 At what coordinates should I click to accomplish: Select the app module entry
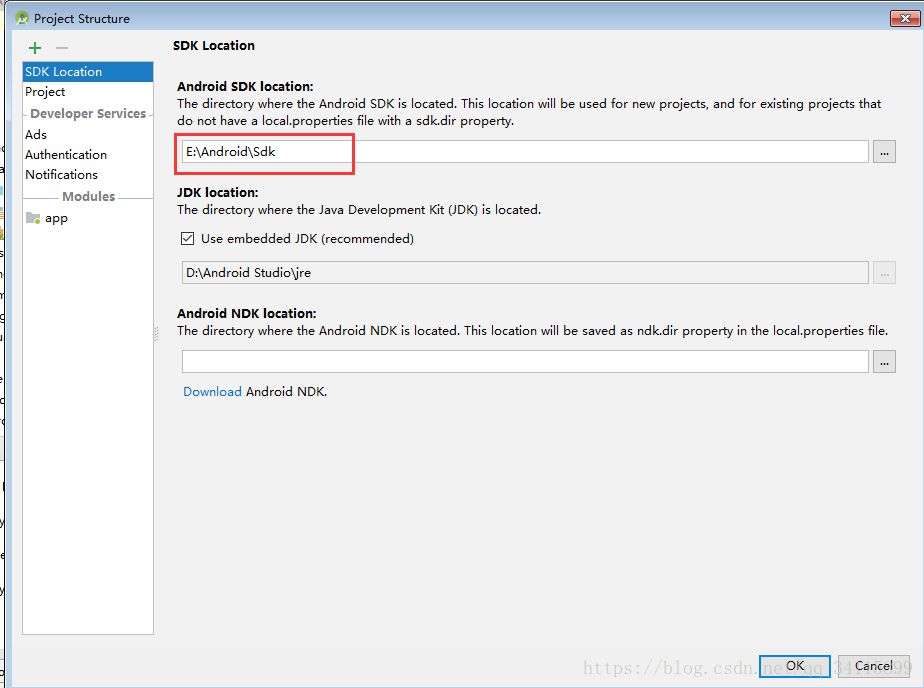coord(88,218)
